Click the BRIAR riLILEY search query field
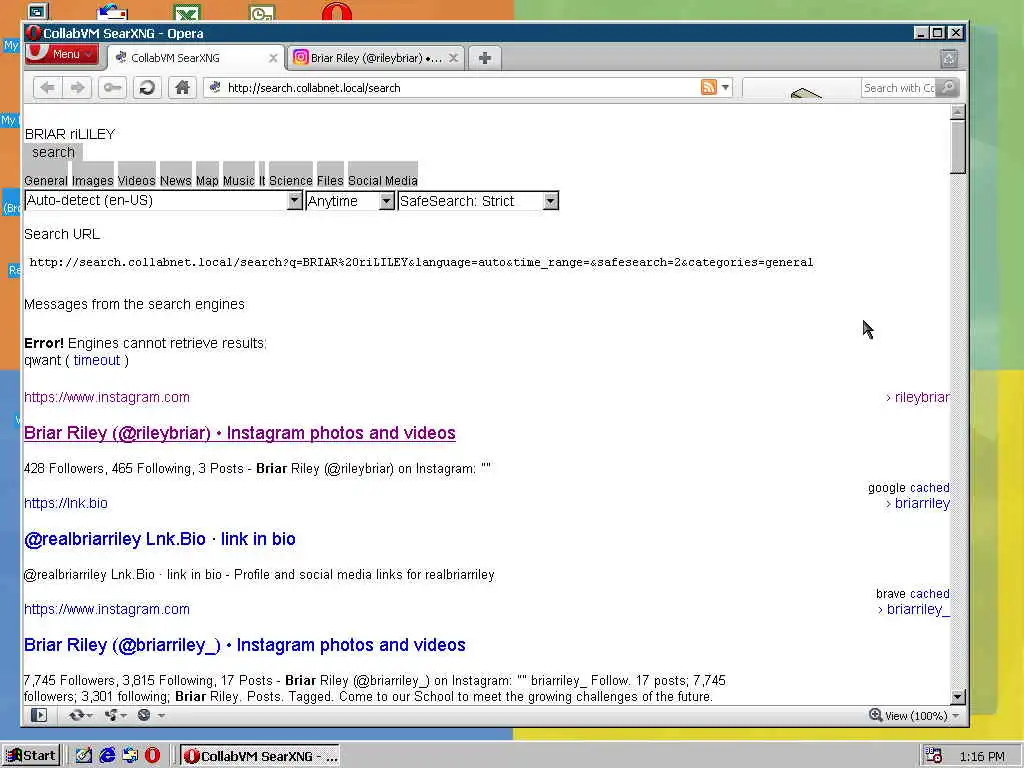The image size is (1024, 768). click(70, 134)
